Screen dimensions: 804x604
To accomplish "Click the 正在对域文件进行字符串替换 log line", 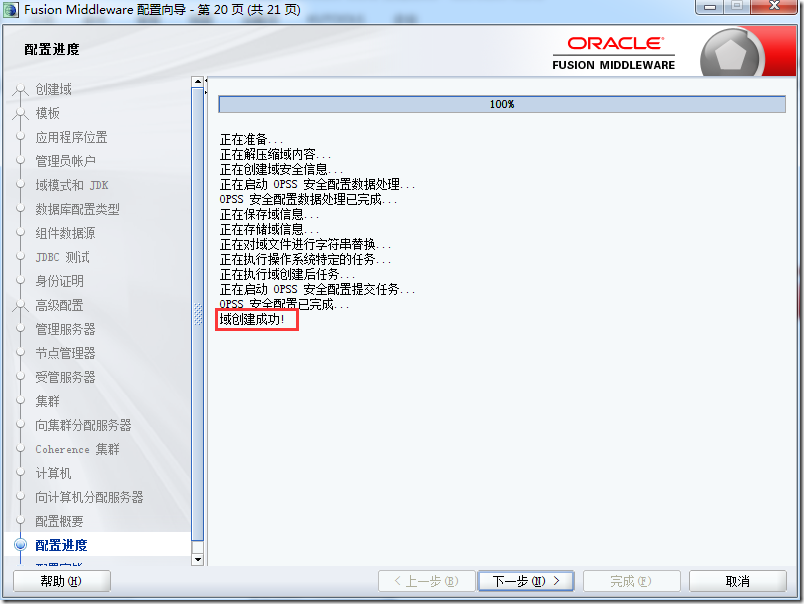I will 305,244.
